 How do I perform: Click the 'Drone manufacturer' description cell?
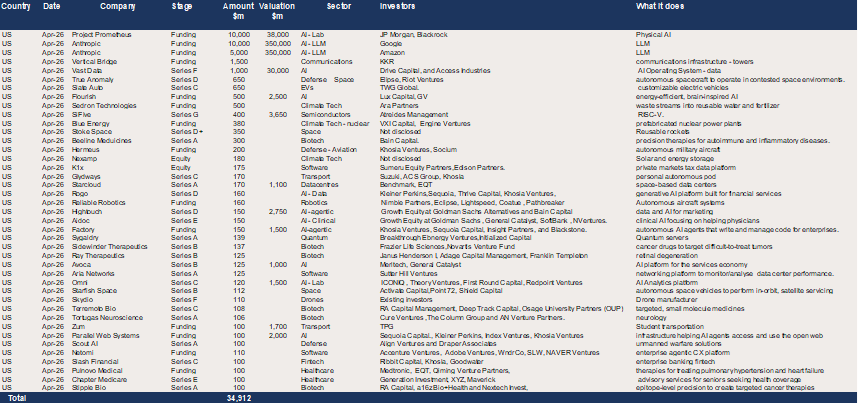click(x=666, y=299)
